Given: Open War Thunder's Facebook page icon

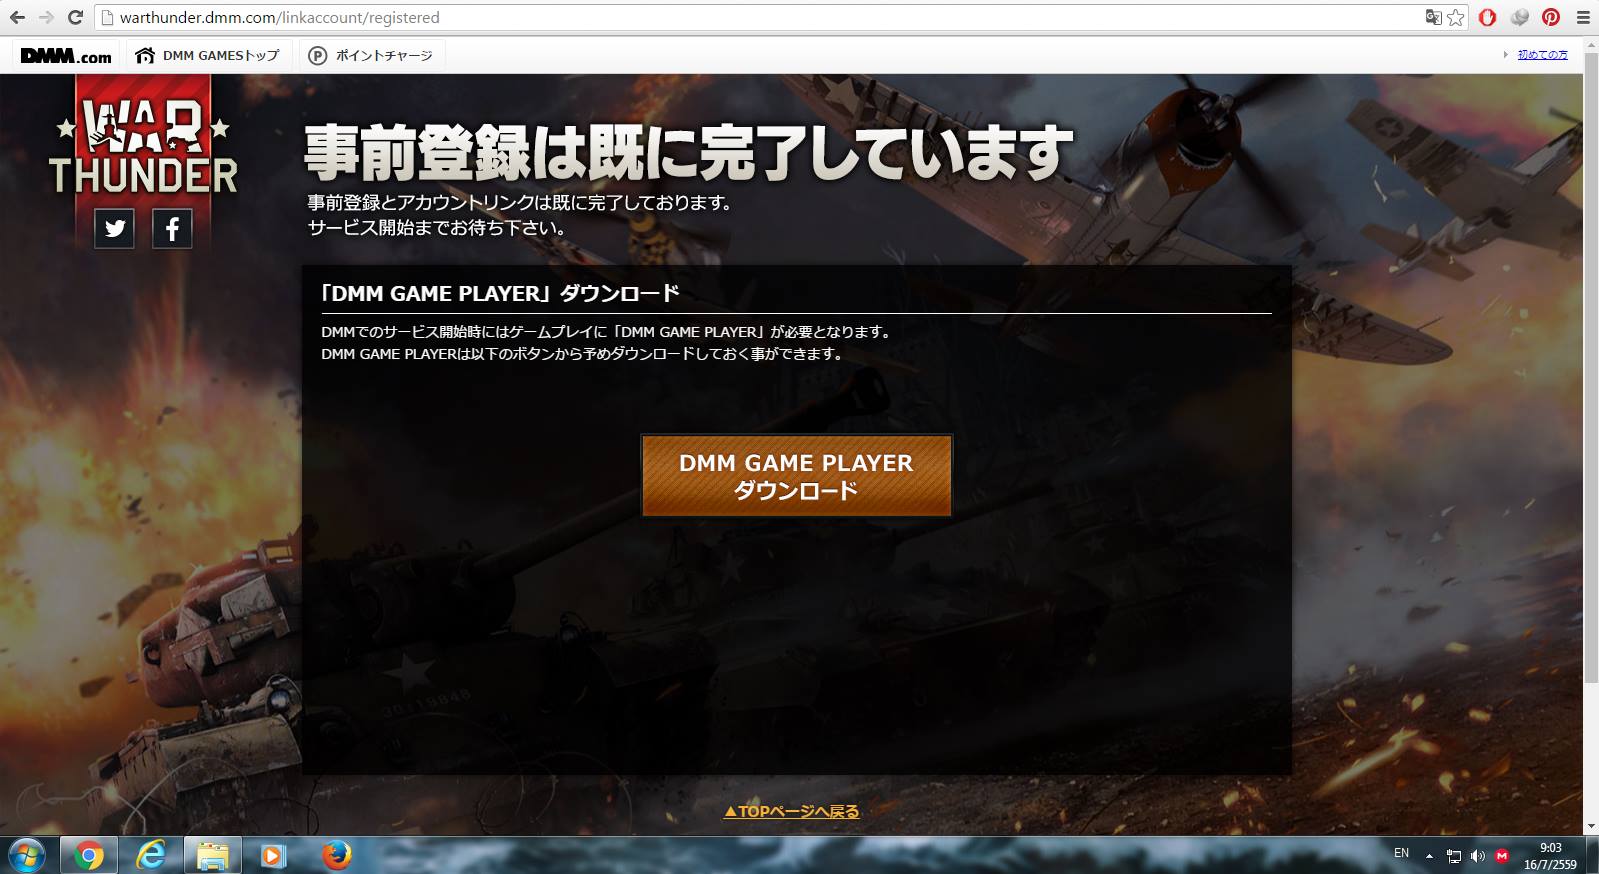Looking at the screenshot, I should click(x=172, y=229).
